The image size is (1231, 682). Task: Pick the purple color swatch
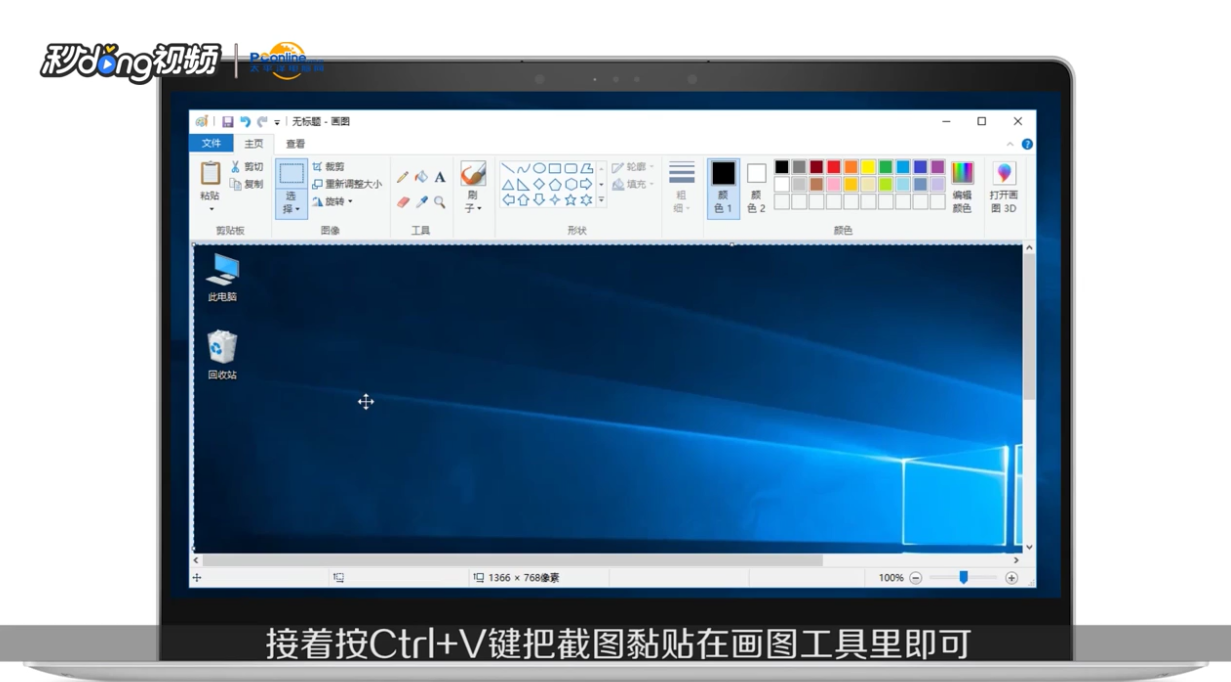coord(937,167)
